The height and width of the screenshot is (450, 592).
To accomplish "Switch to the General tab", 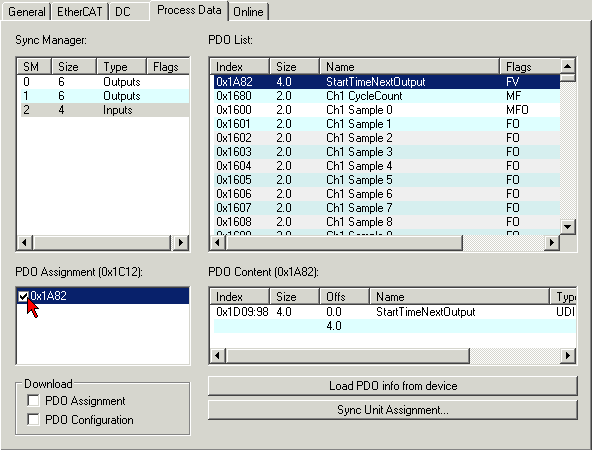I will point(26,11).
